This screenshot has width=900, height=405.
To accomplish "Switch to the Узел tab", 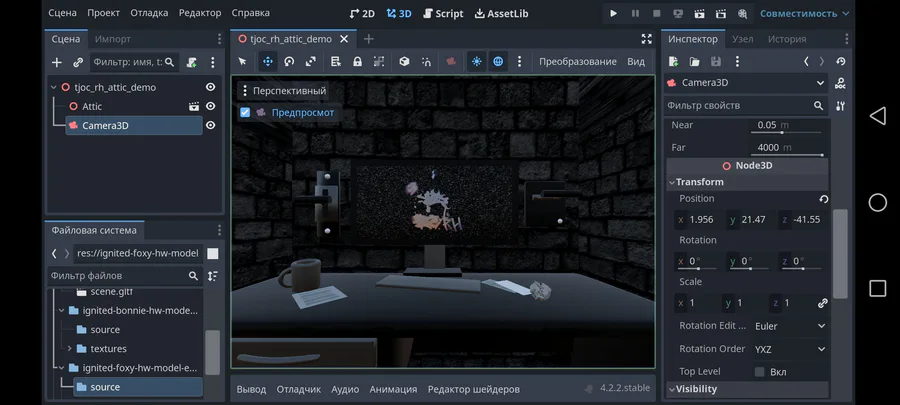I will [x=743, y=39].
